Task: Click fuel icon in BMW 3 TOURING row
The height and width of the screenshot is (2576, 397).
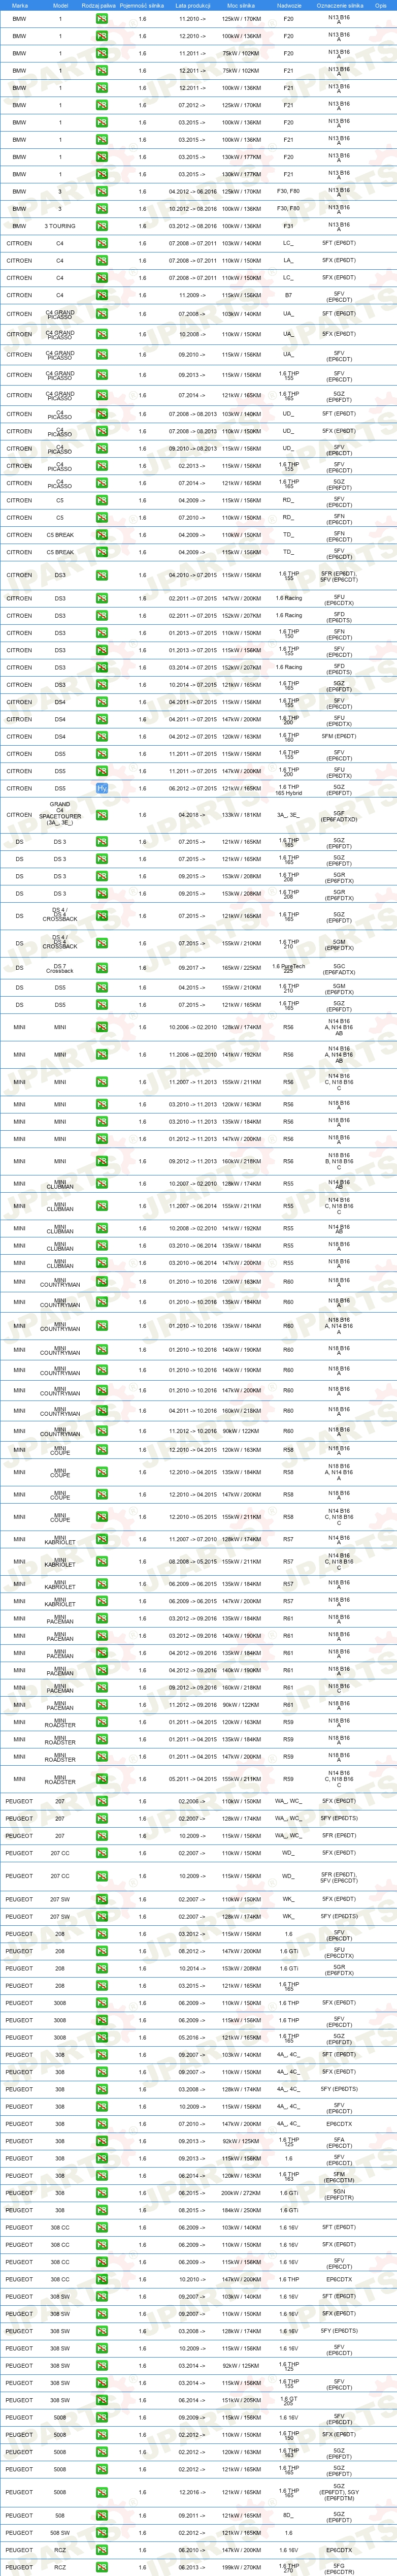Action: click(102, 226)
